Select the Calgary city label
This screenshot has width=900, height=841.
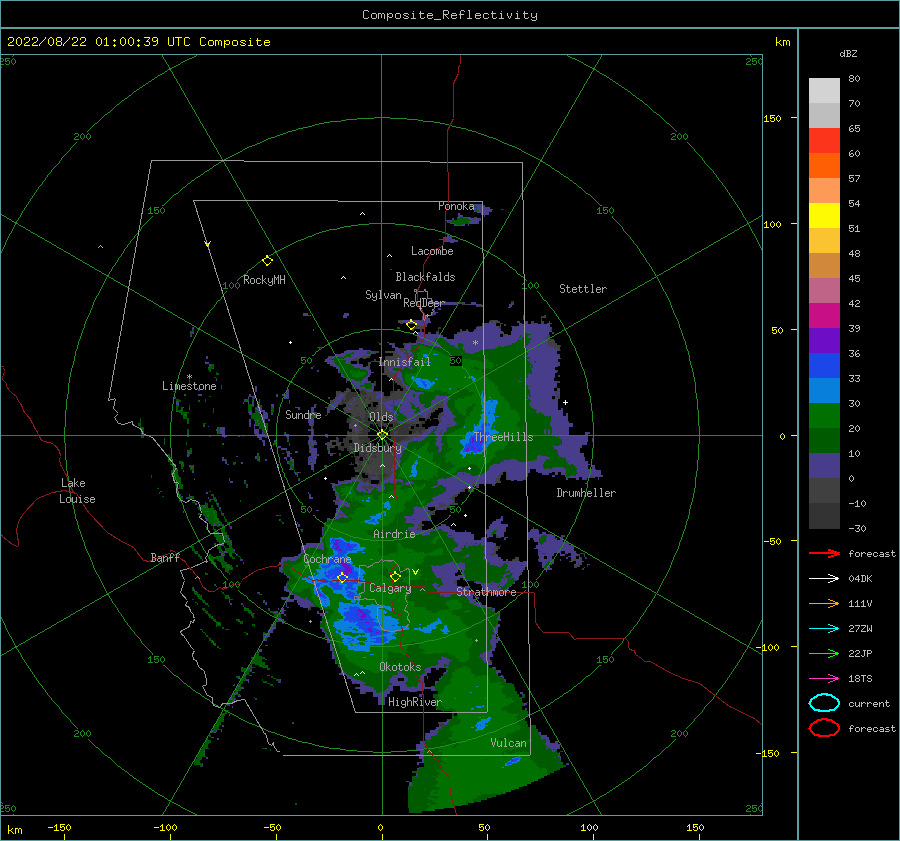[x=390, y=588]
